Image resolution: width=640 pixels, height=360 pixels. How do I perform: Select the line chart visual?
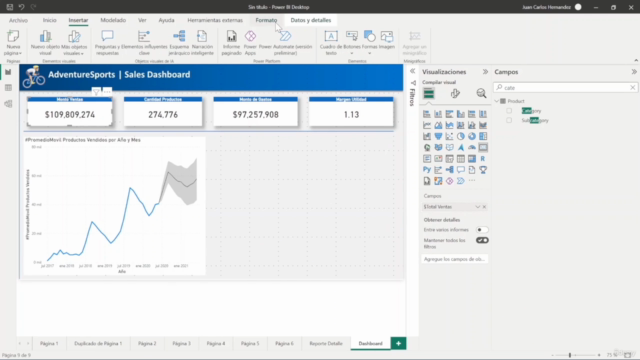click(x=427, y=125)
